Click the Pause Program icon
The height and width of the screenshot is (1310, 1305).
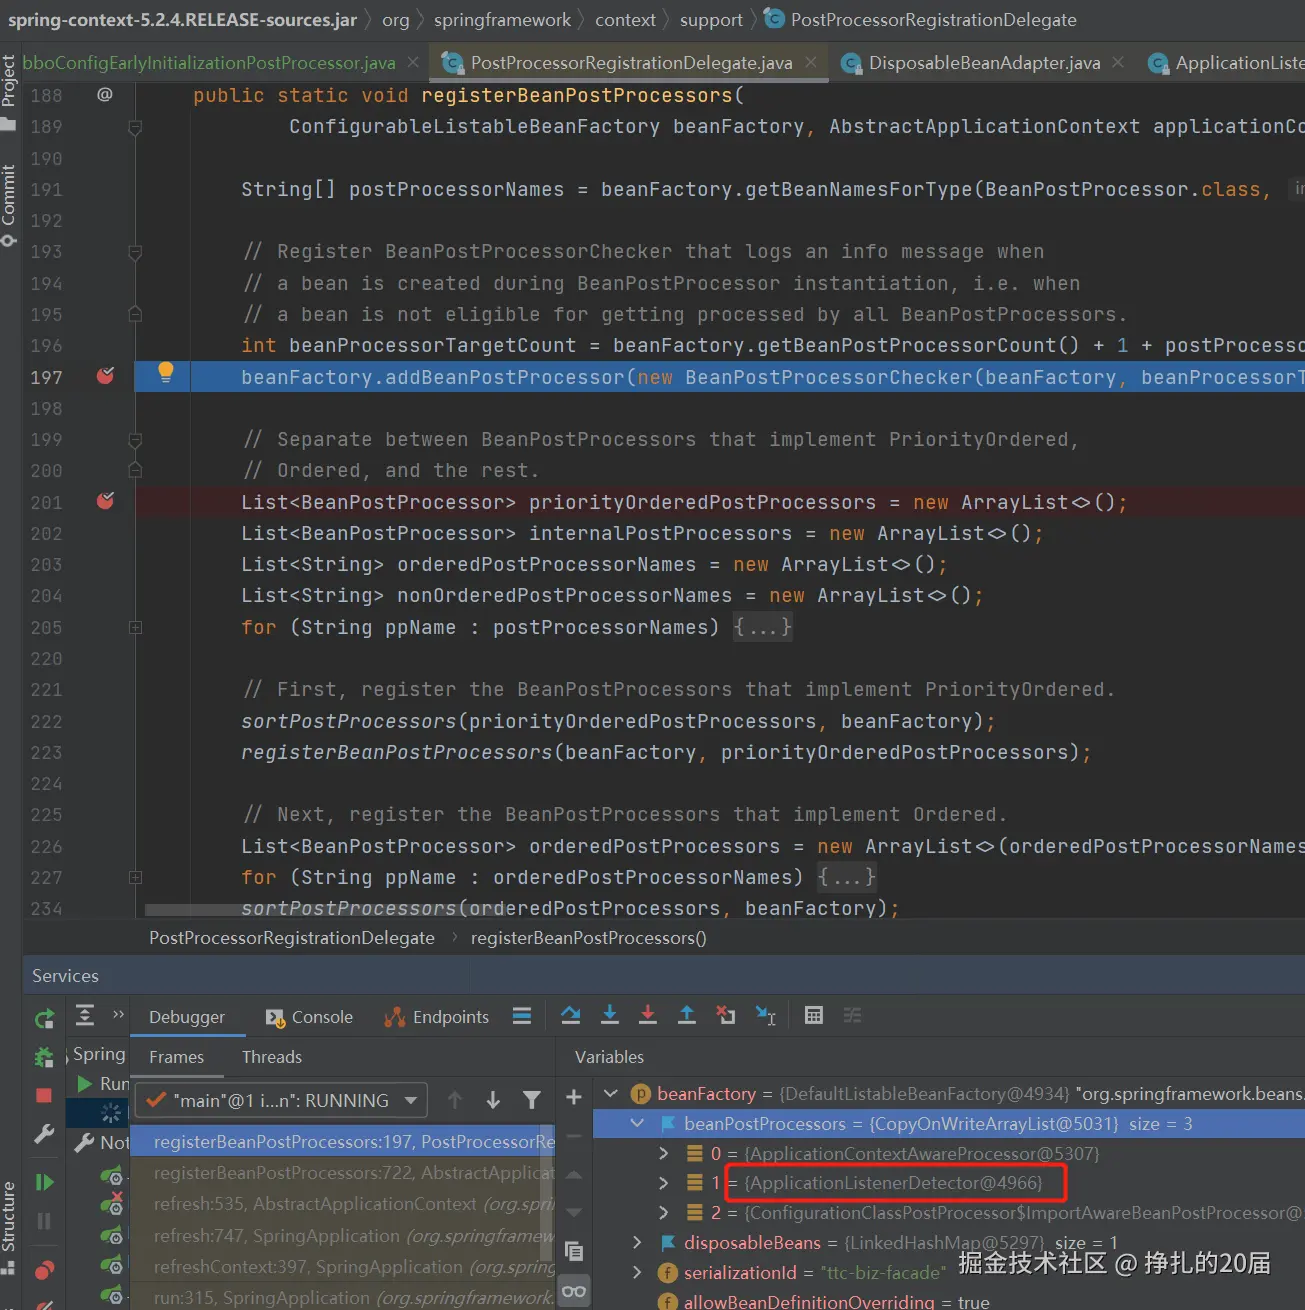point(44,1221)
